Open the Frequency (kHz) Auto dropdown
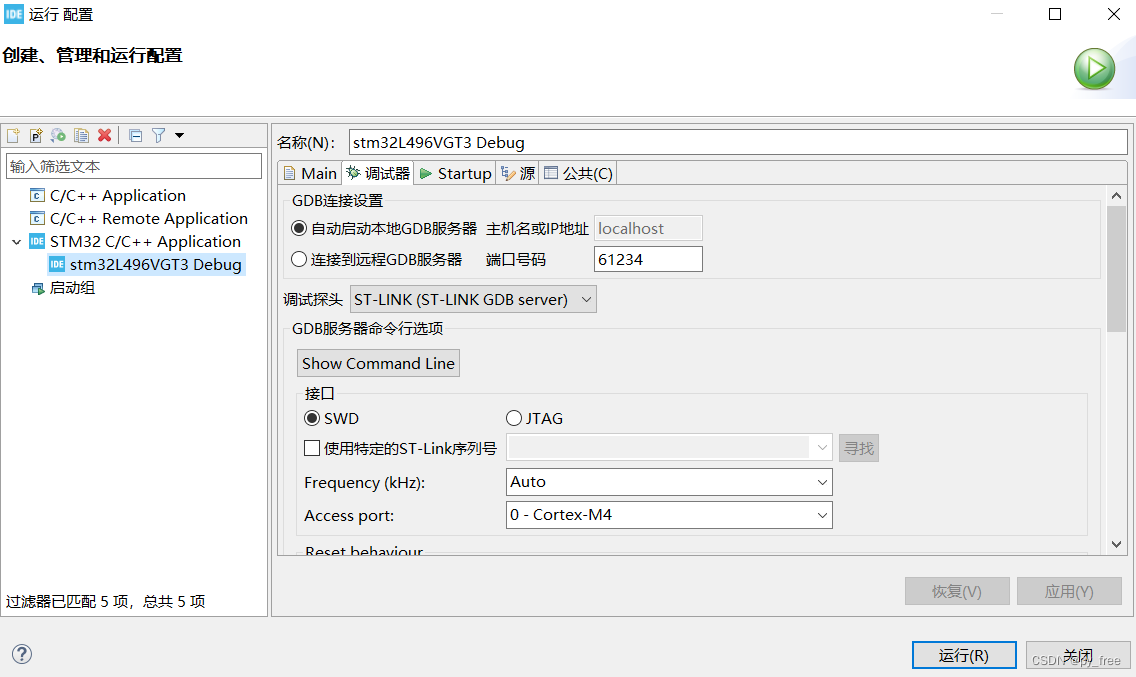Image resolution: width=1136 pixels, height=677 pixels. tap(669, 482)
